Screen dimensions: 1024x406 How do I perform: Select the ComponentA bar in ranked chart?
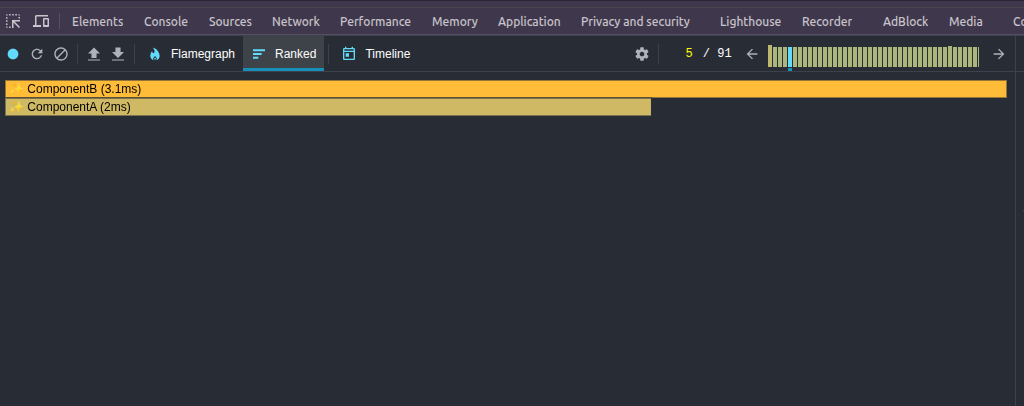click(328, 107)
